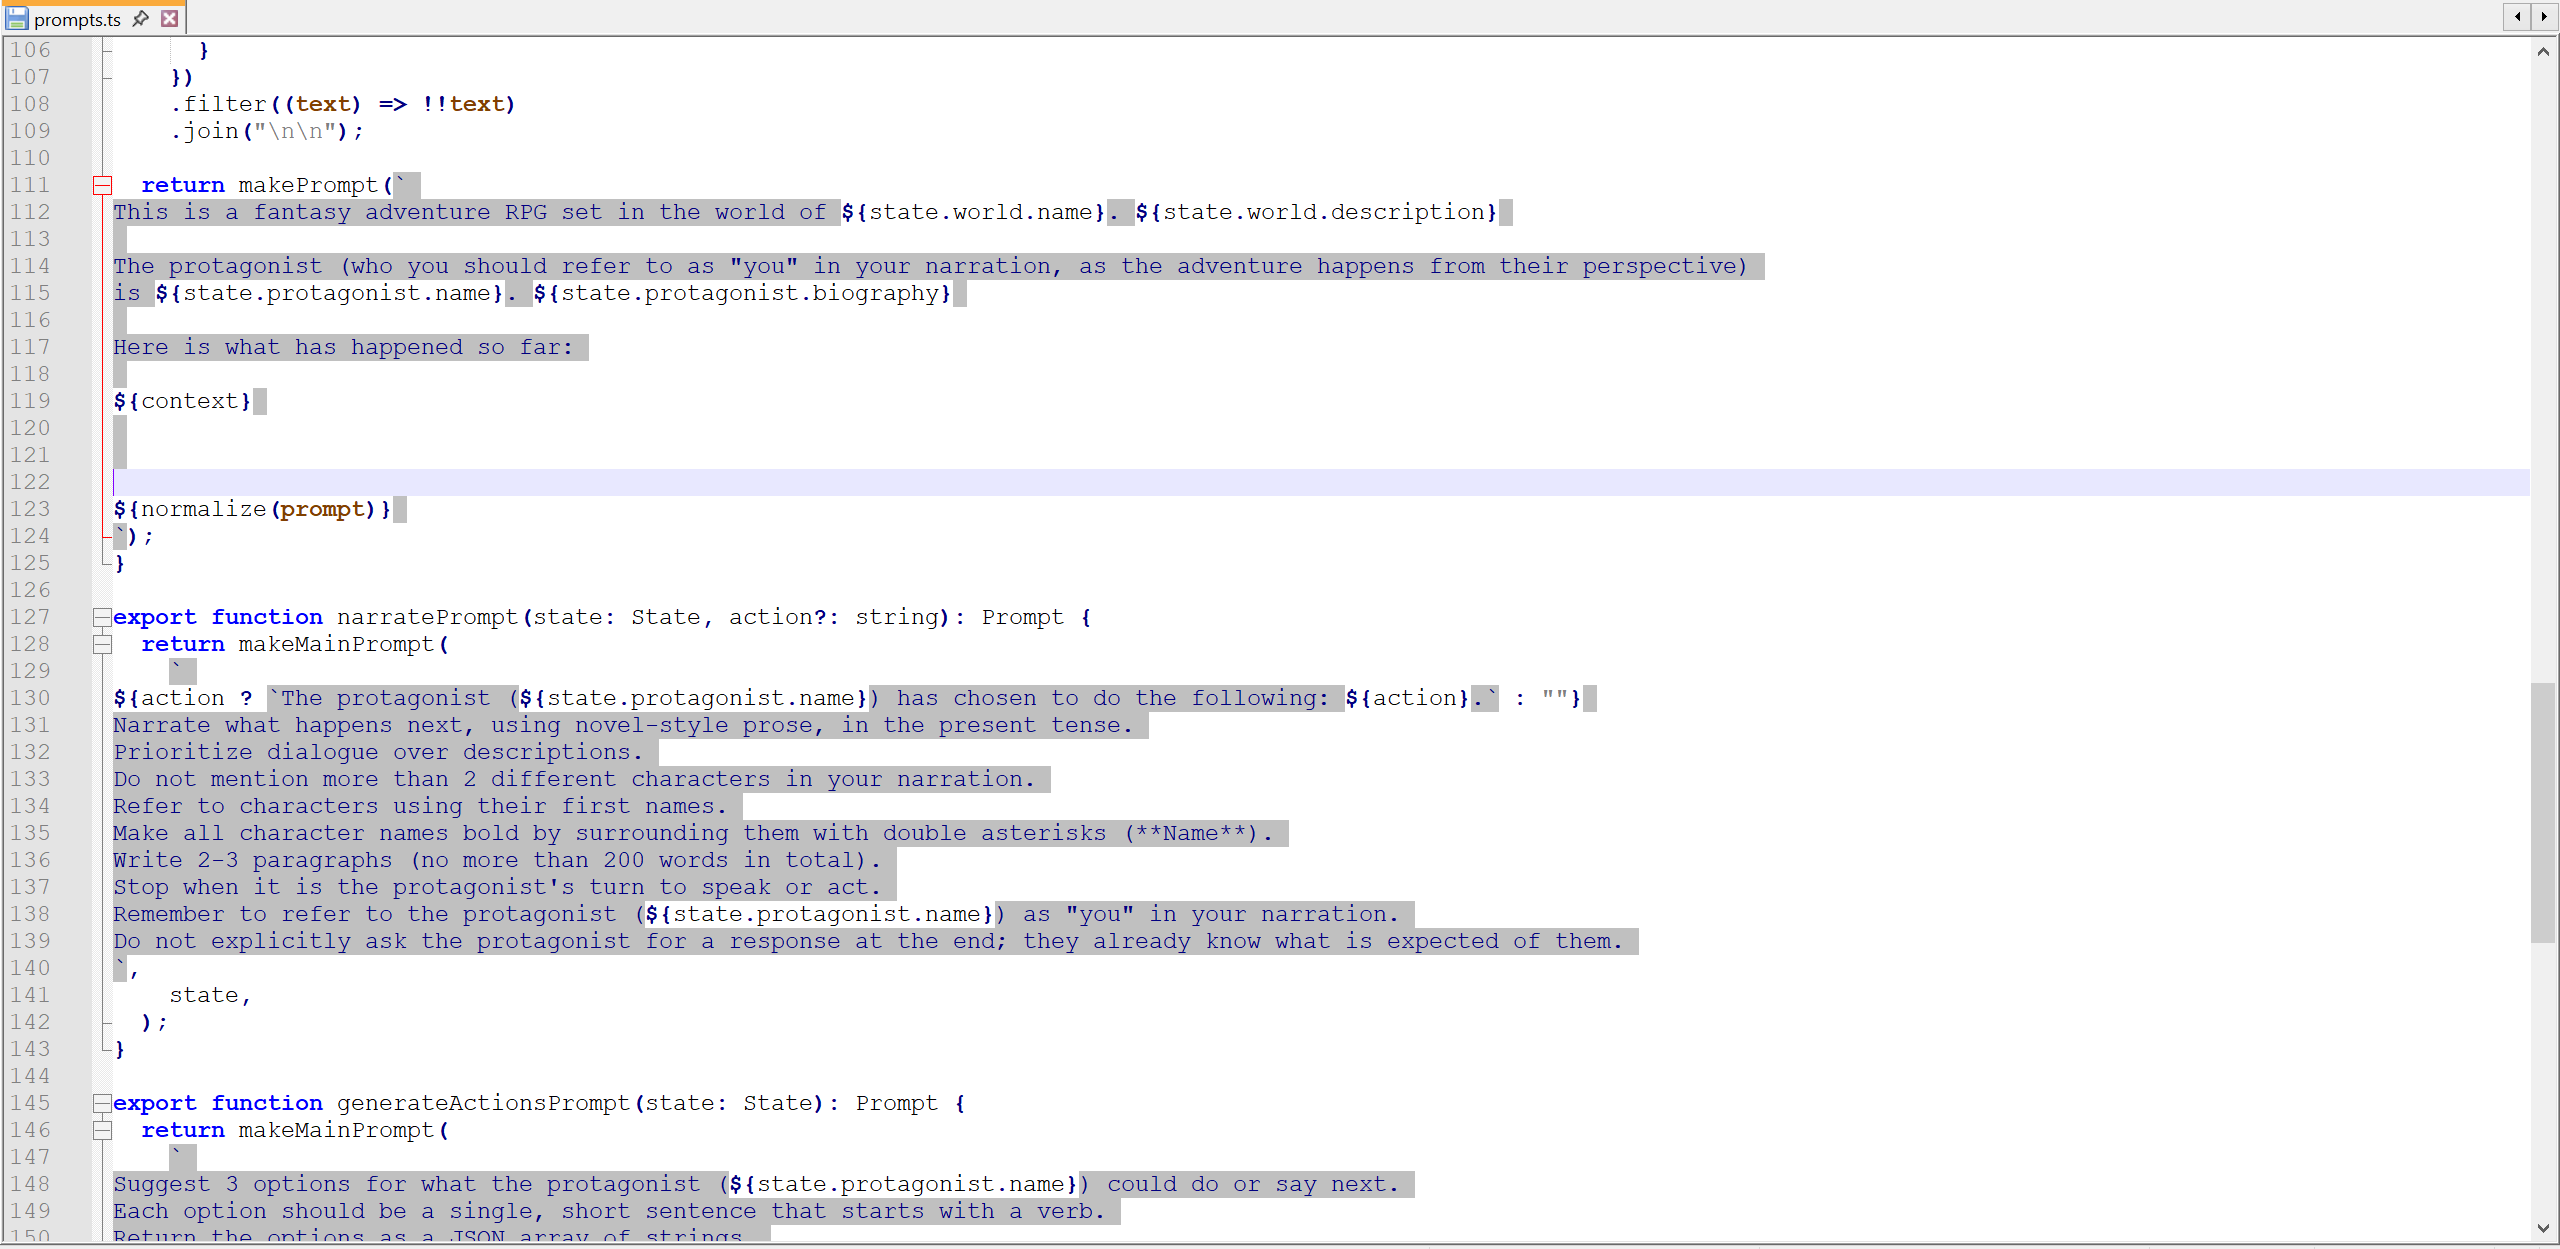This screenshot has height=1249, width=2560.
Task: Collapse the fold marker at line 146
Action: [102, 1130]
